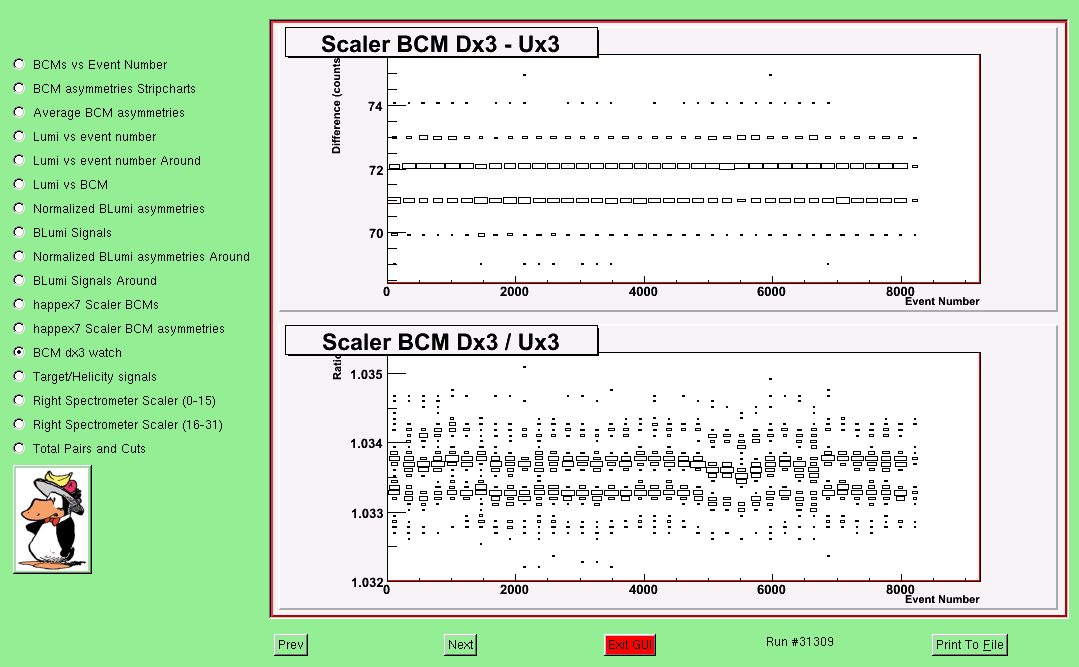Select Lumi vs event number option
The image size is (1079, 667).
(85, 137)
